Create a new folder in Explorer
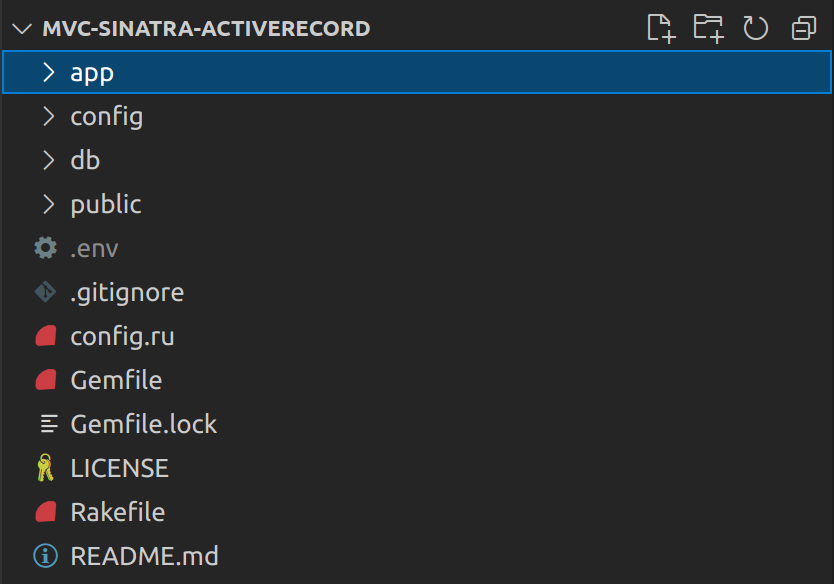Screen dimensions: 834x584 (708, 28)
